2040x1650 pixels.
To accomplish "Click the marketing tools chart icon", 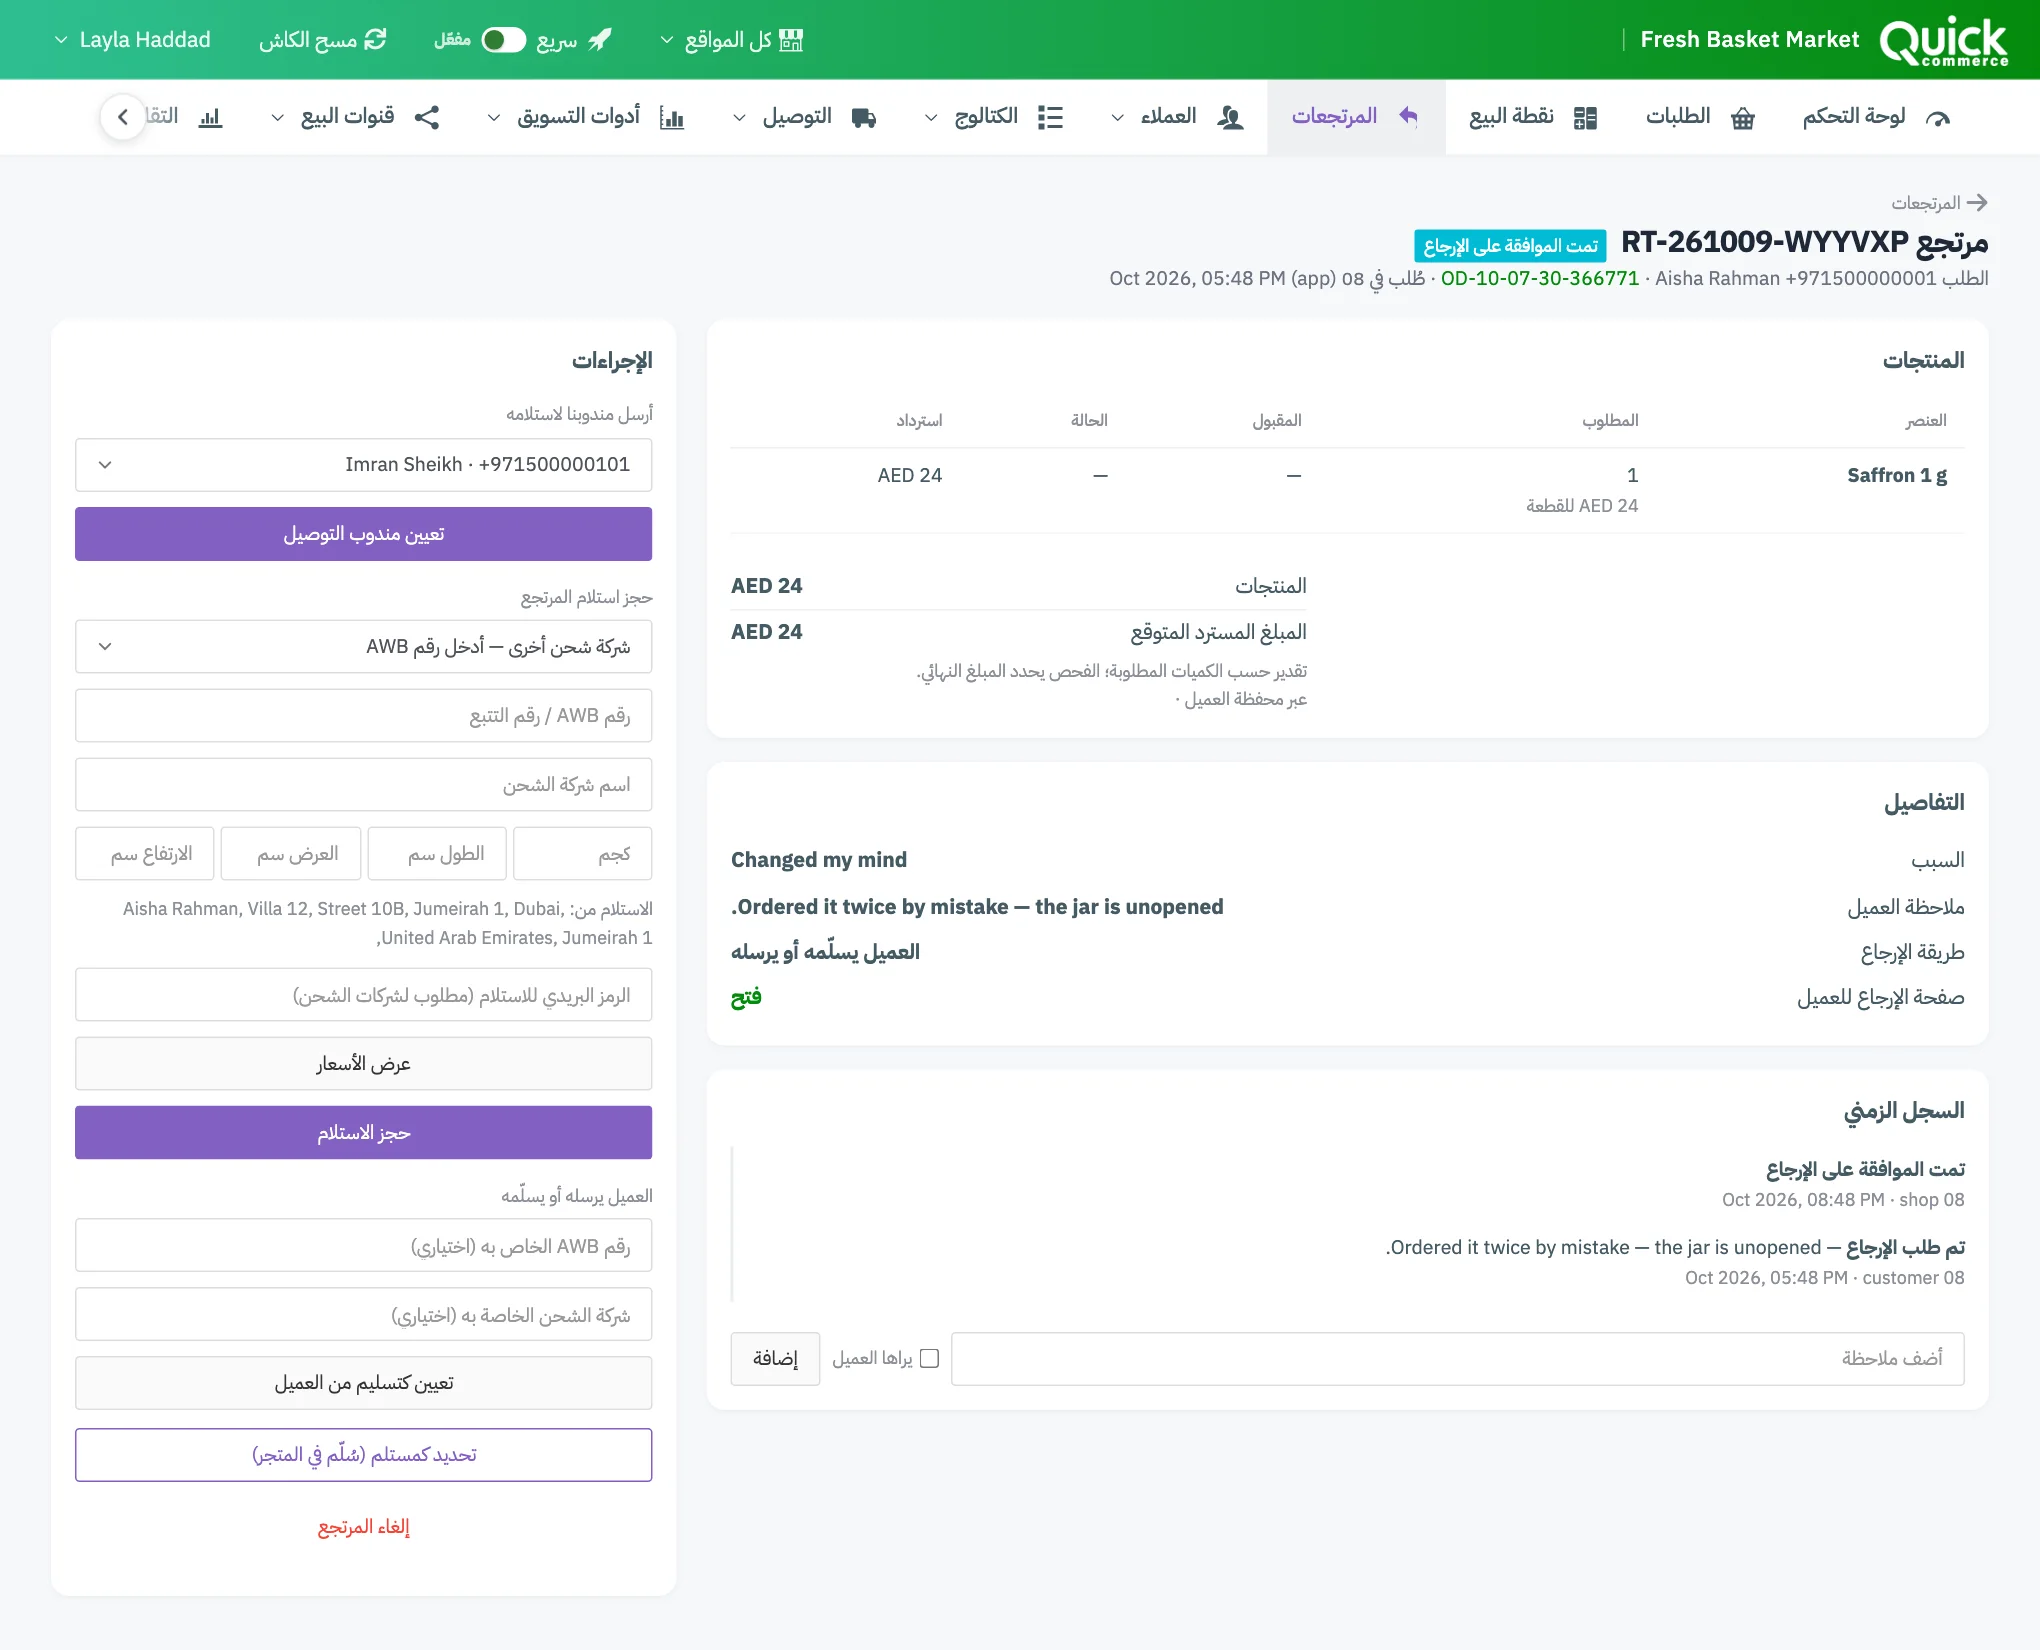I will [672, 118].
